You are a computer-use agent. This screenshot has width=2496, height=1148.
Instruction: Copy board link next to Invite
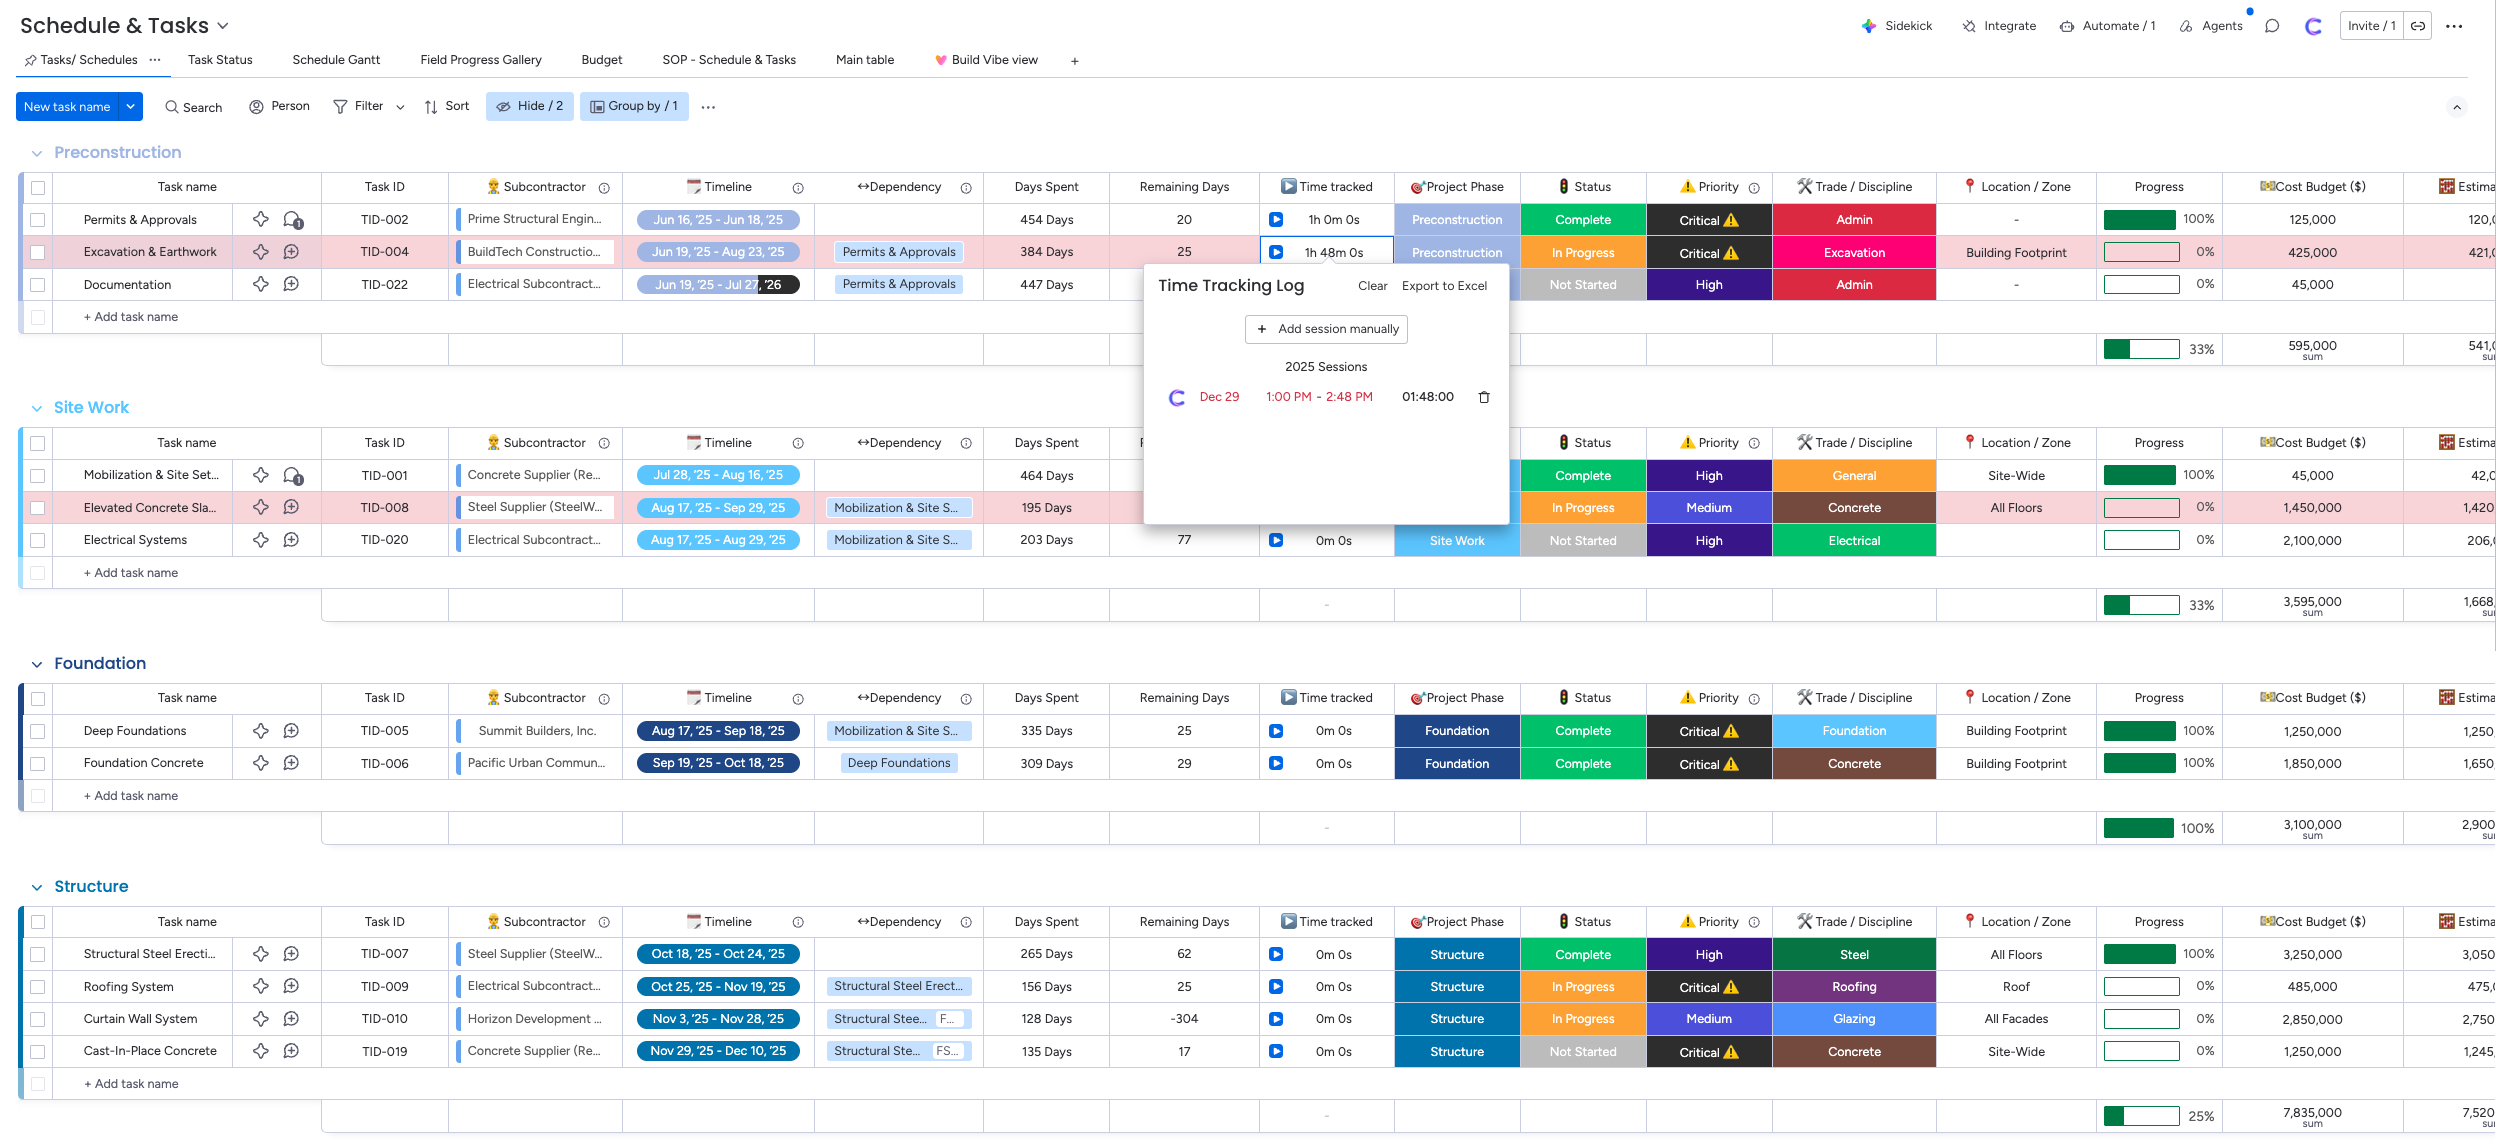(x=2418, y=26)
